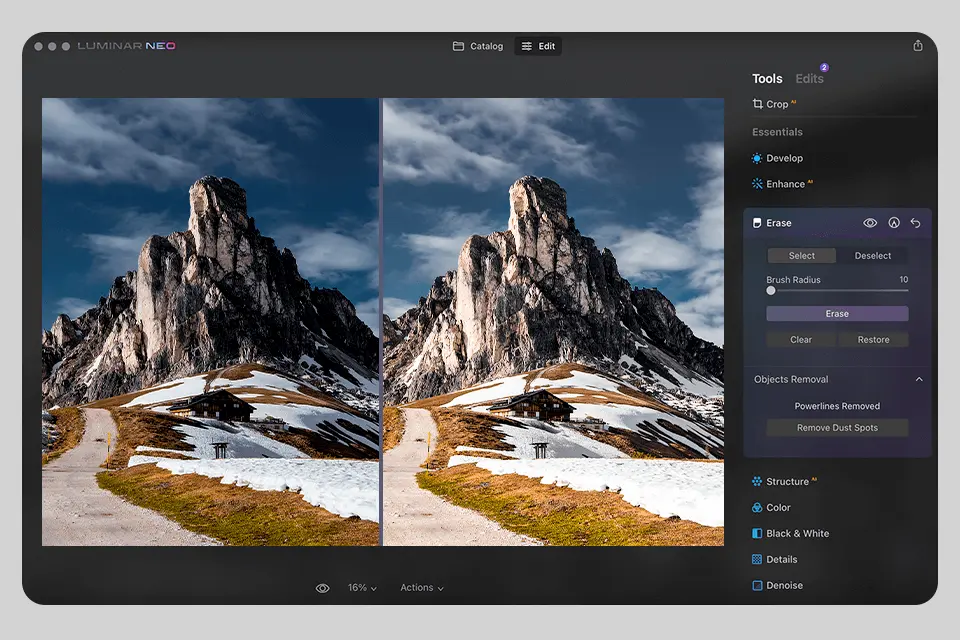The height and width of the screenshot is (640, 960).
Task: Select the brush mode icon in Erase panel
Action: pyautogui.click(x=893, y=223)
